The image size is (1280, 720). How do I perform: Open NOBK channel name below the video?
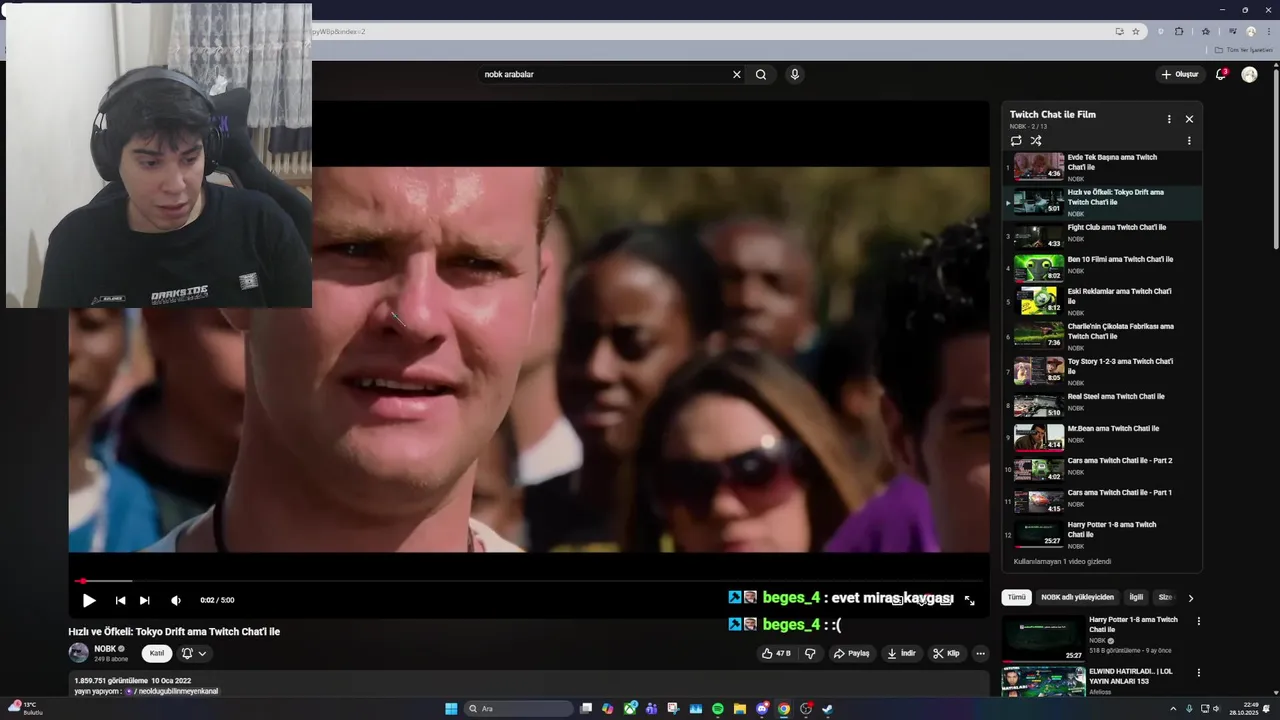pos(105,649)
